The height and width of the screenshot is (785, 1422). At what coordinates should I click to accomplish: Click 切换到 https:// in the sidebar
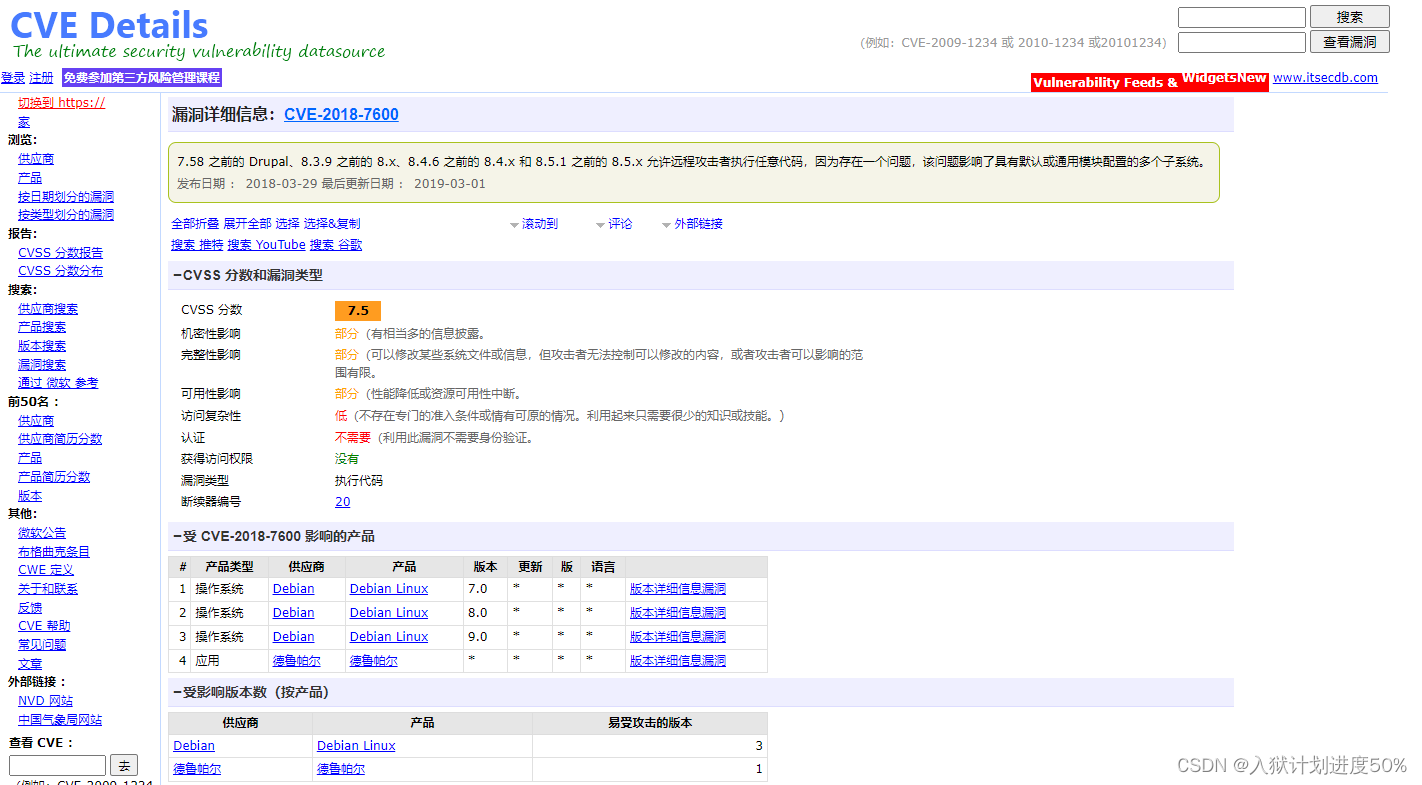[x=61, y=102]
